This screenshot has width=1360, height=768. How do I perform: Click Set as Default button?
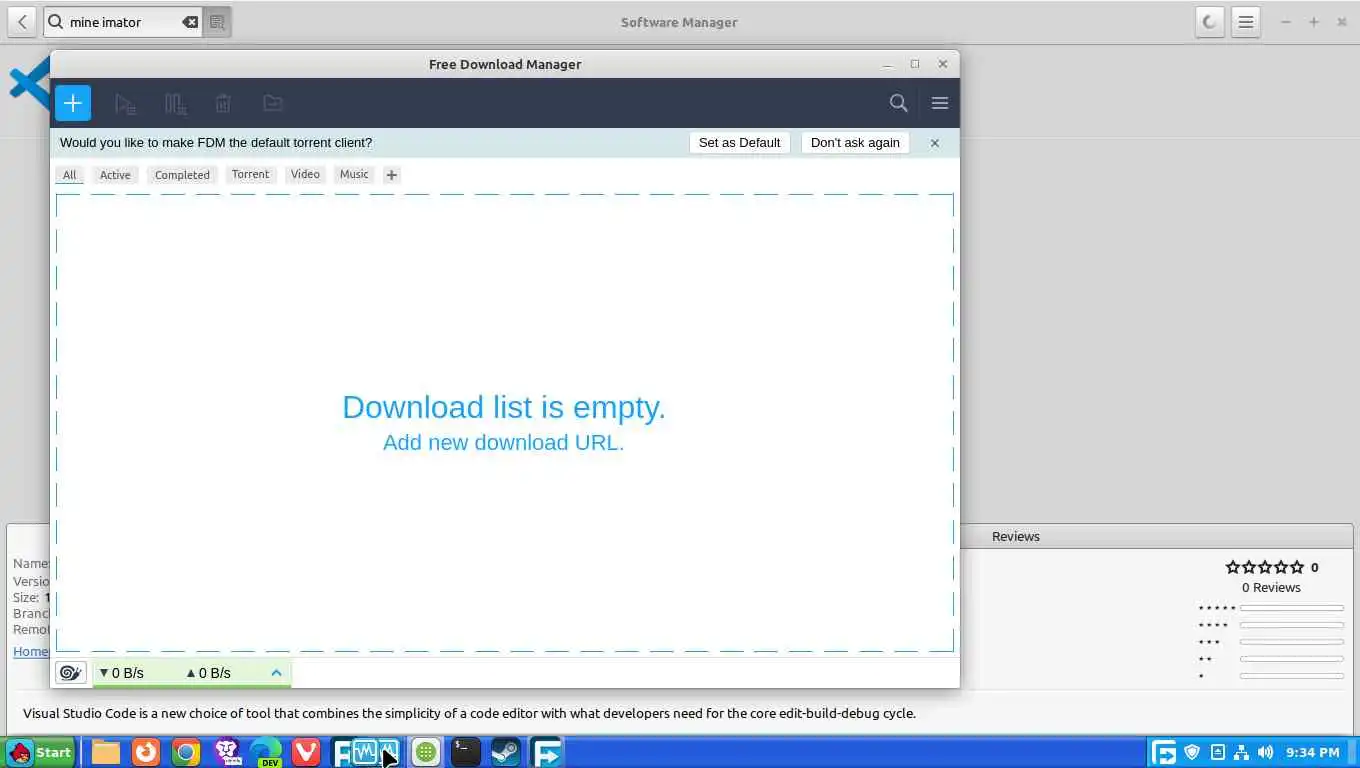(739, 143)
